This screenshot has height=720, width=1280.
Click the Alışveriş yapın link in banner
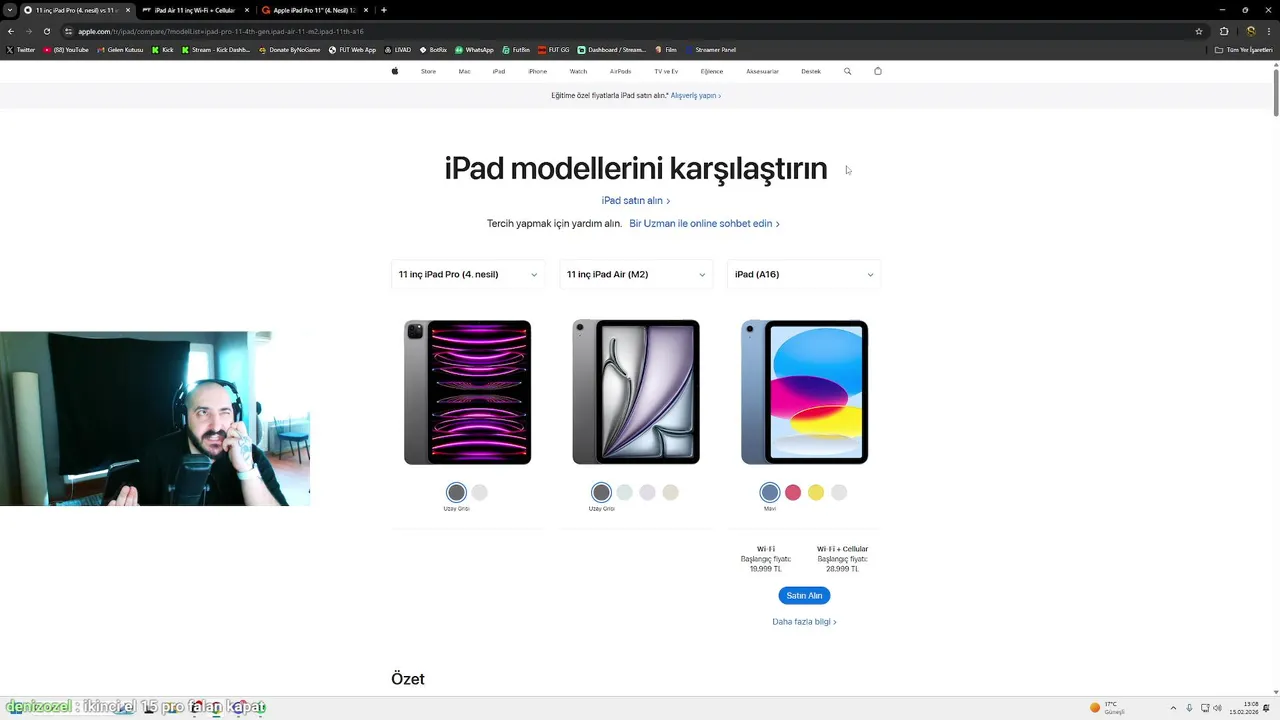[x=696, y=96]
